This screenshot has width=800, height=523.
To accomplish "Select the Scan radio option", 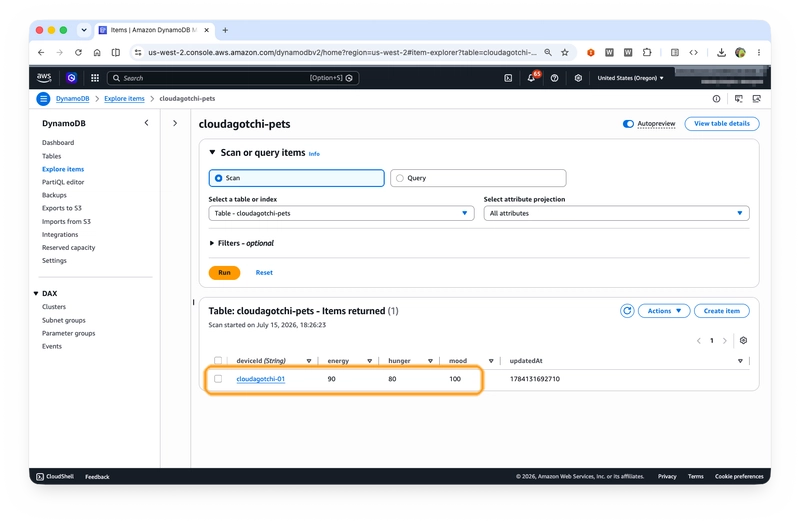I will click(218, 178).
